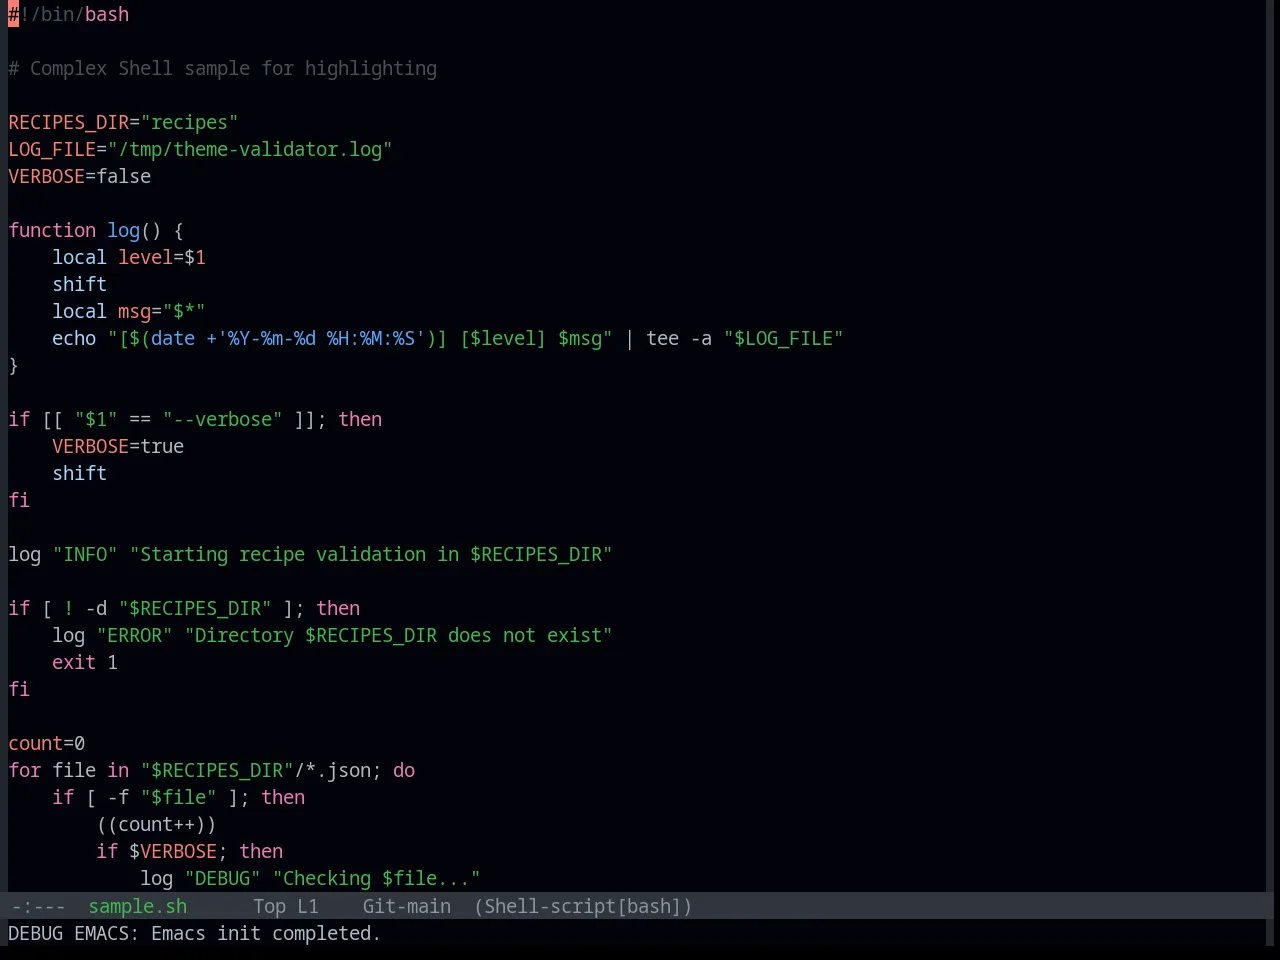Click the string "Starting recipe validation in $RECIPES_DIR"

[x=371, y=554]
